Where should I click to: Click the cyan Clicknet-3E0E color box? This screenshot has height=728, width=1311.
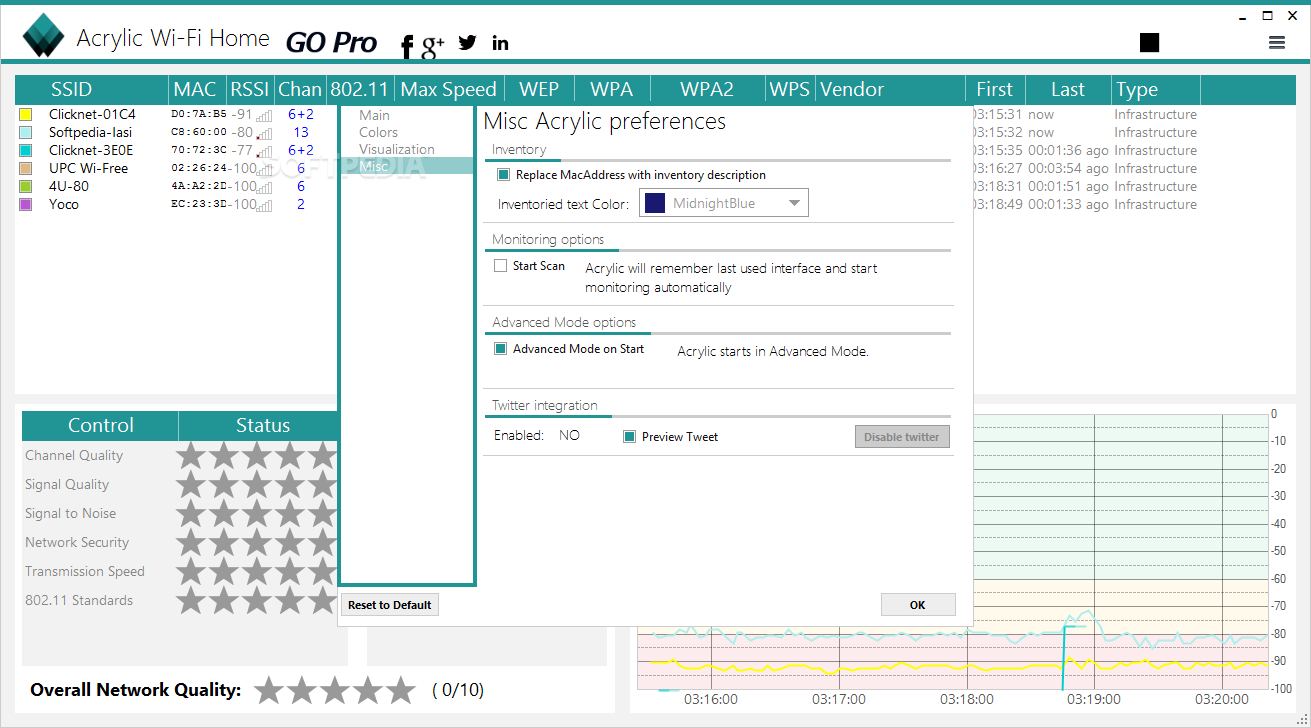click(26, 151)
